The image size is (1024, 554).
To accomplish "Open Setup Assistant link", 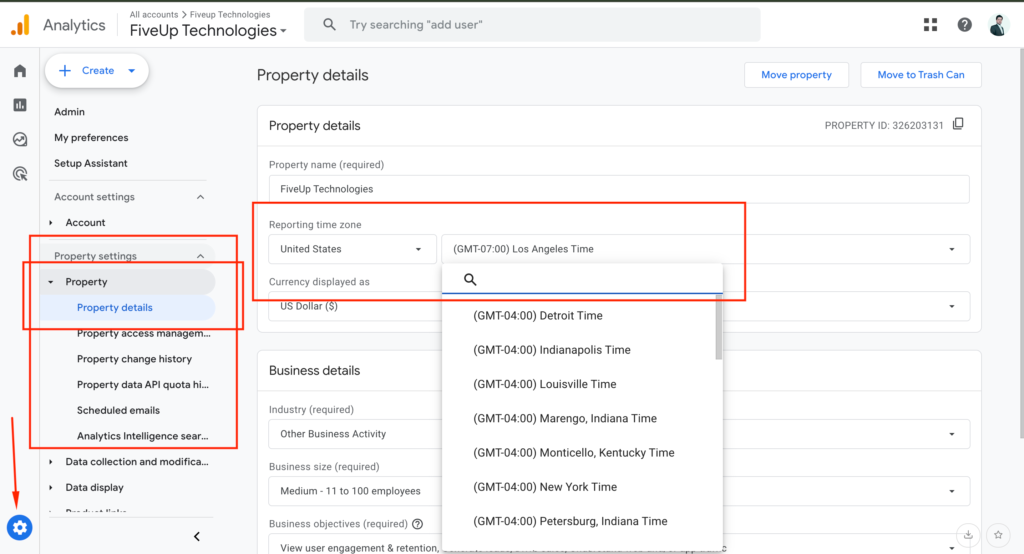I will (91, 163).
